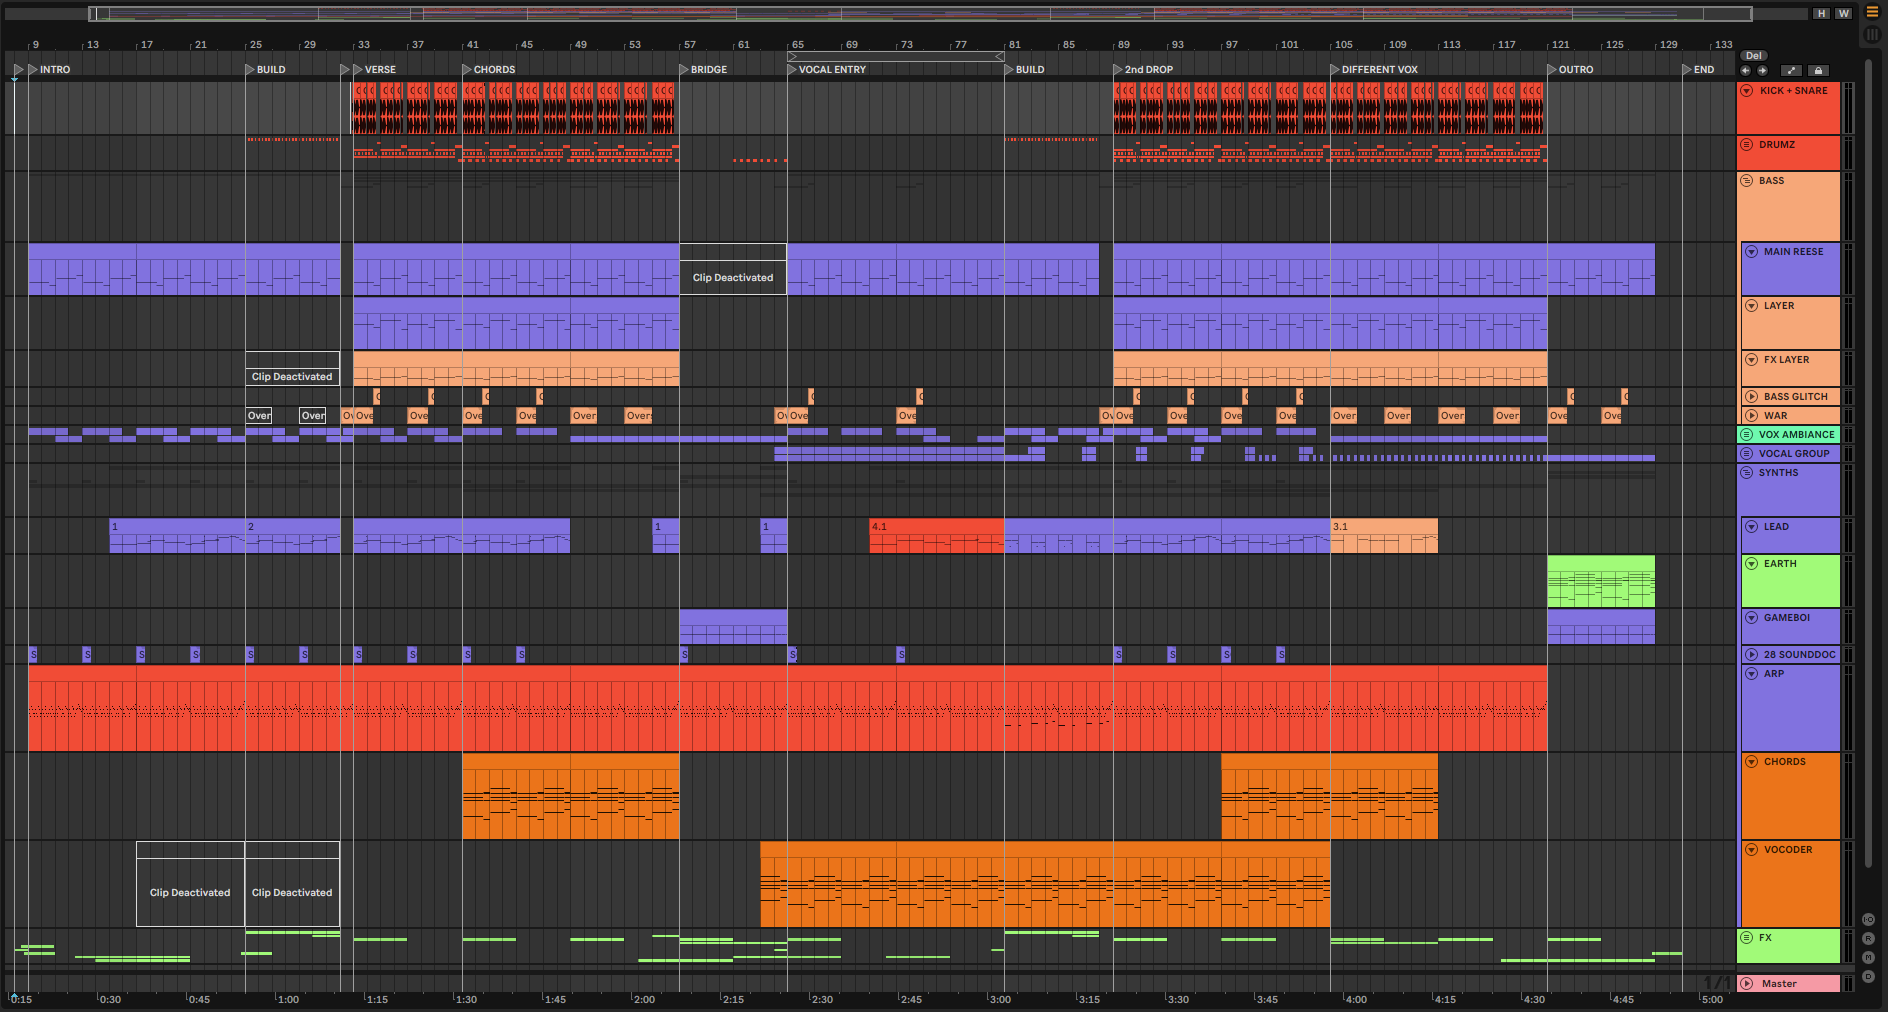This screenshot has width=1888, height=1012.
Task: Collapse the FX LAYER track
Action: click(1752, 360)
